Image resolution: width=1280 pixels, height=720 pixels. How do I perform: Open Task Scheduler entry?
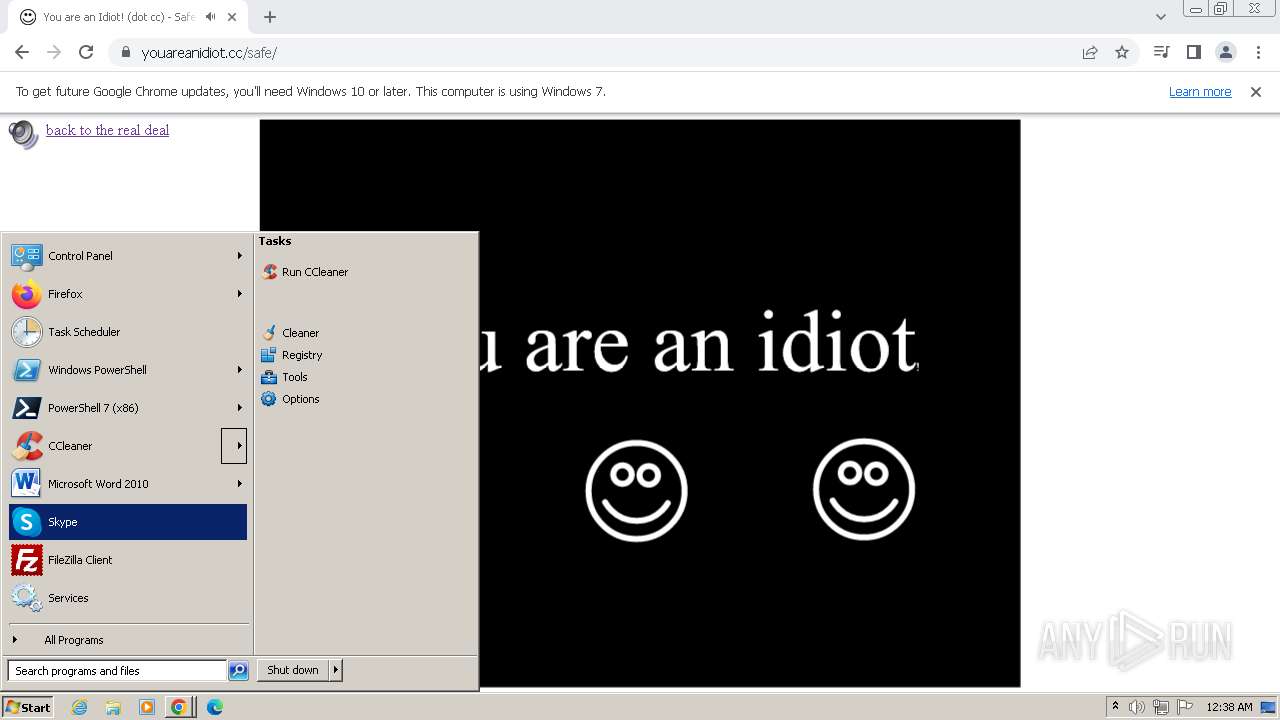(x=128, y=332)
